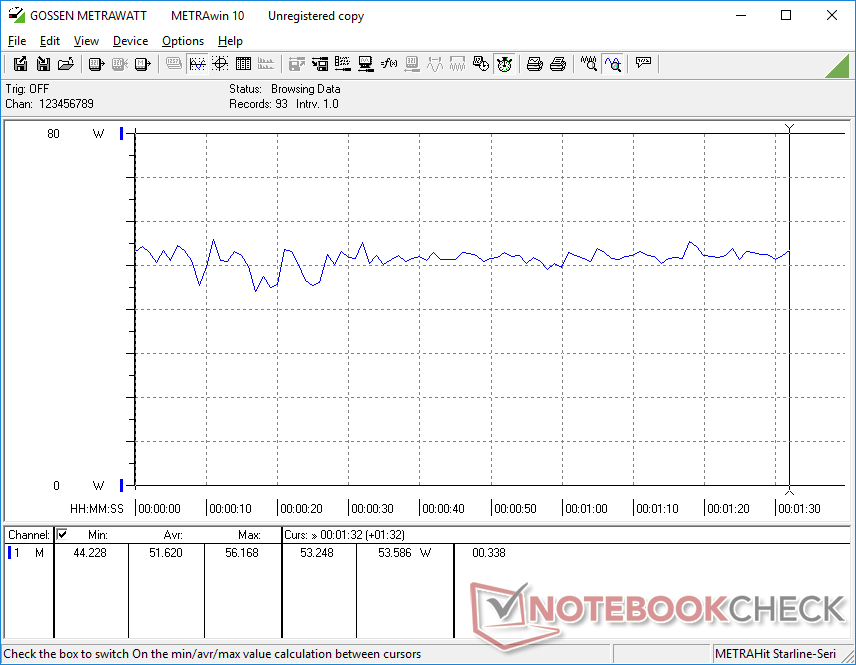Open a file using the folder icon
Image resolution: width=856 pixels, height=665 pixels.
point(66,64)
